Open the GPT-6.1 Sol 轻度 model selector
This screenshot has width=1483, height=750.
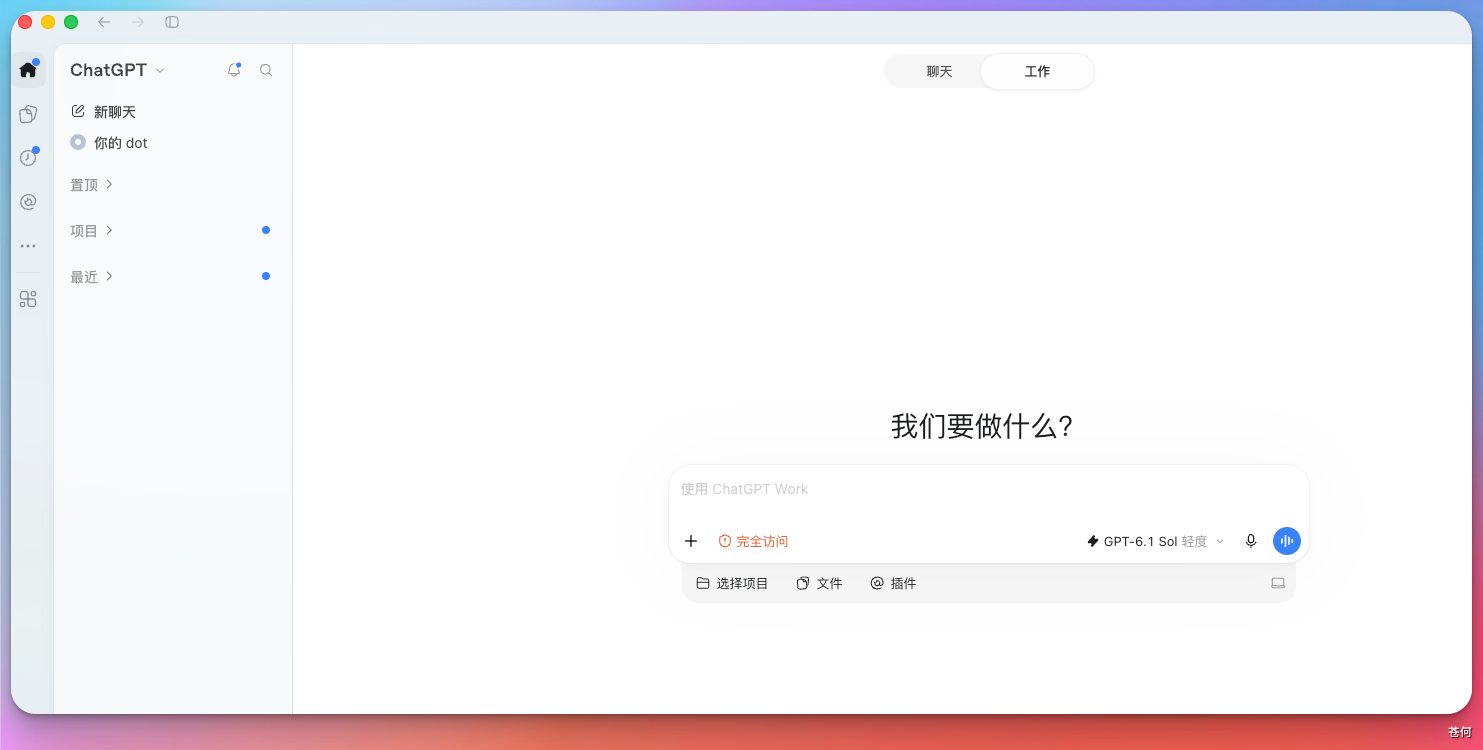click(1155, 541)
